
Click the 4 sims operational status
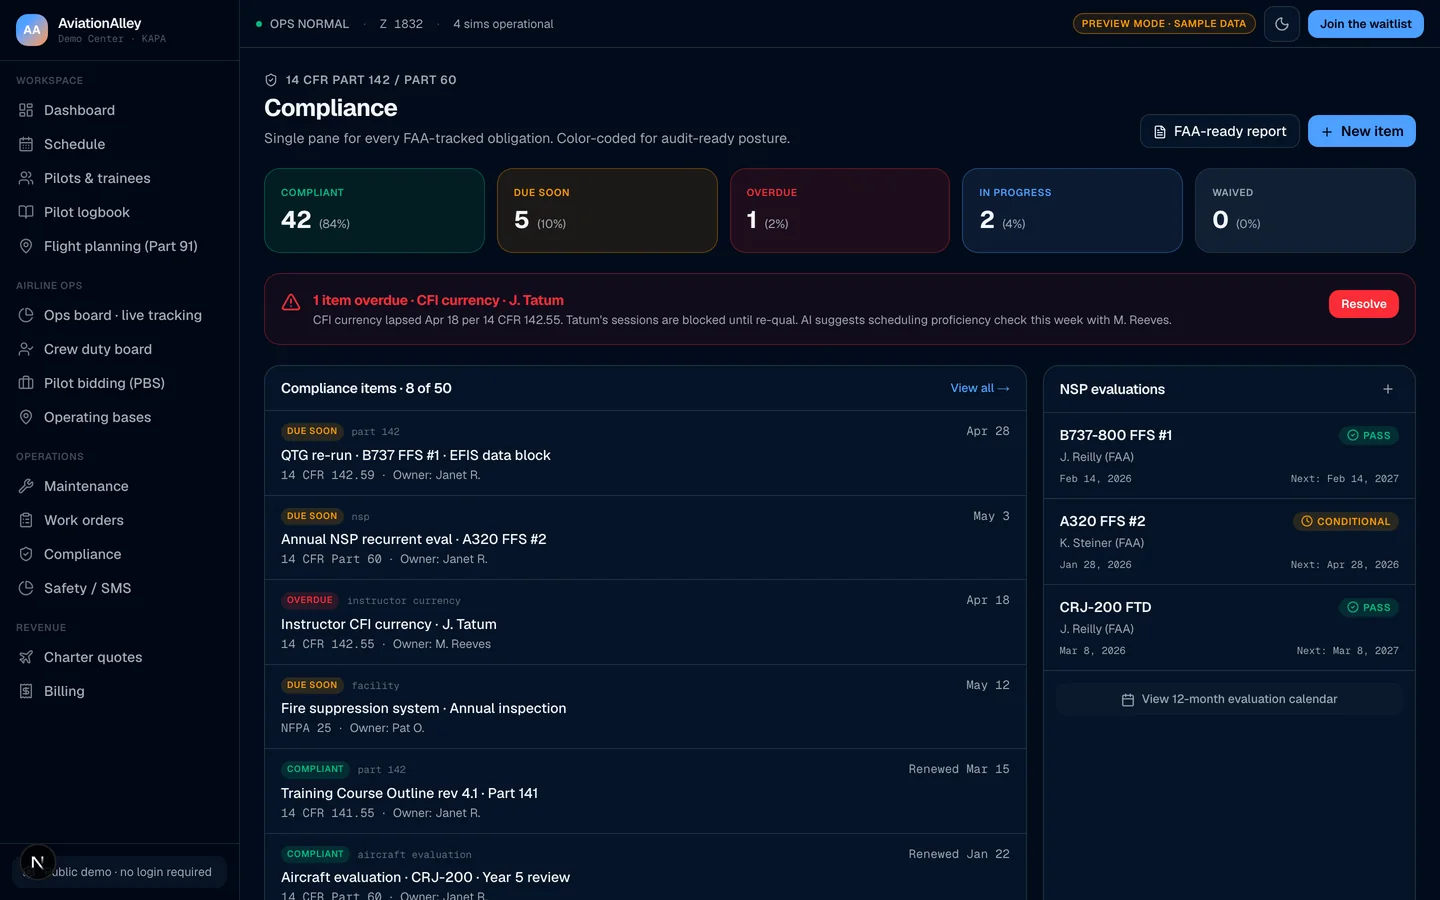tap(503, 24)
